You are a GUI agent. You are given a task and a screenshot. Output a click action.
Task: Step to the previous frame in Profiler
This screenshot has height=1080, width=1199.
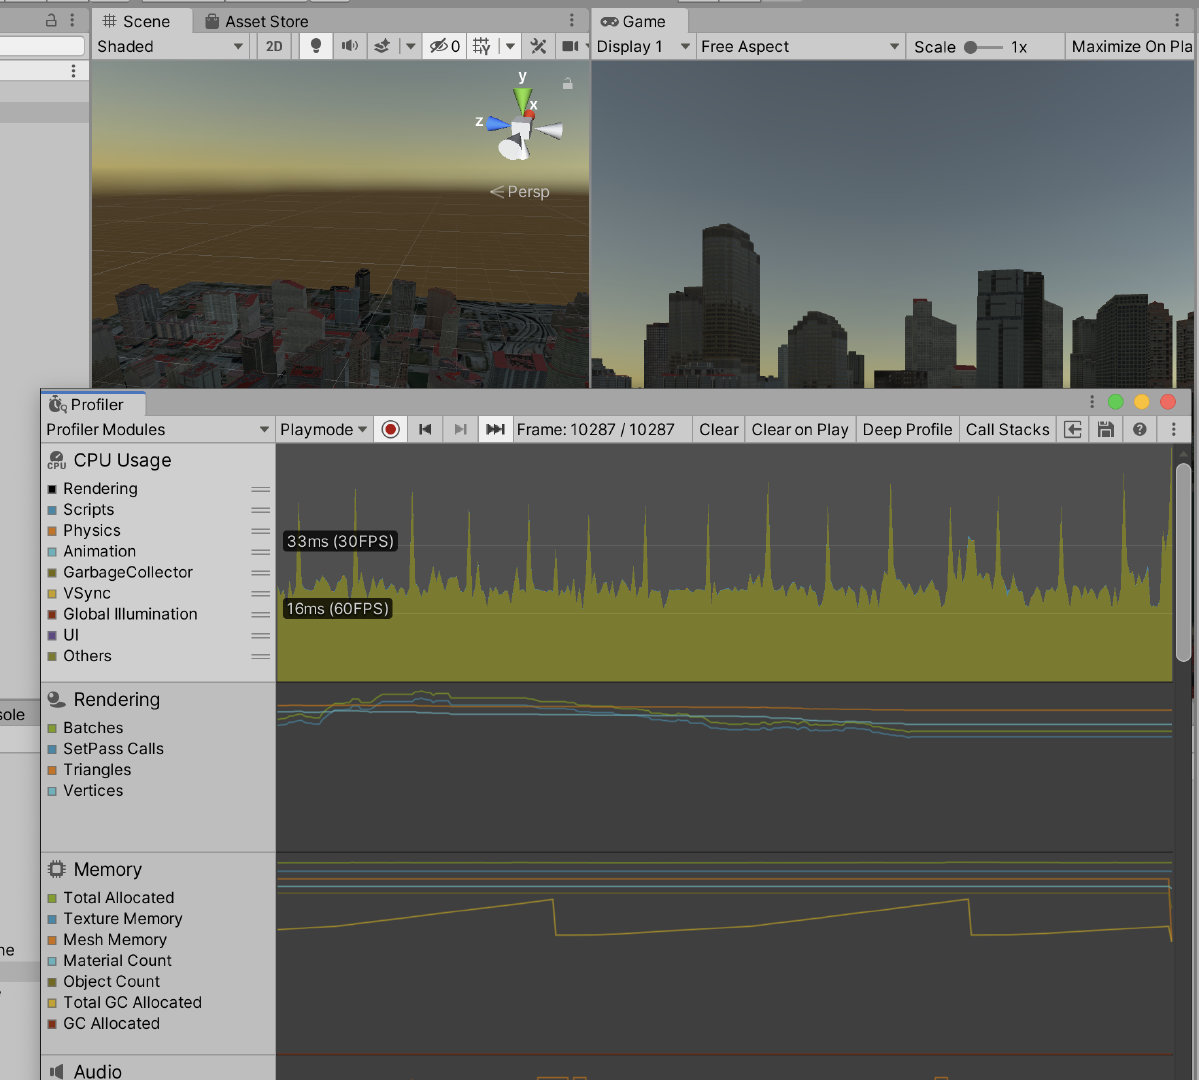(x=425, y=429)
